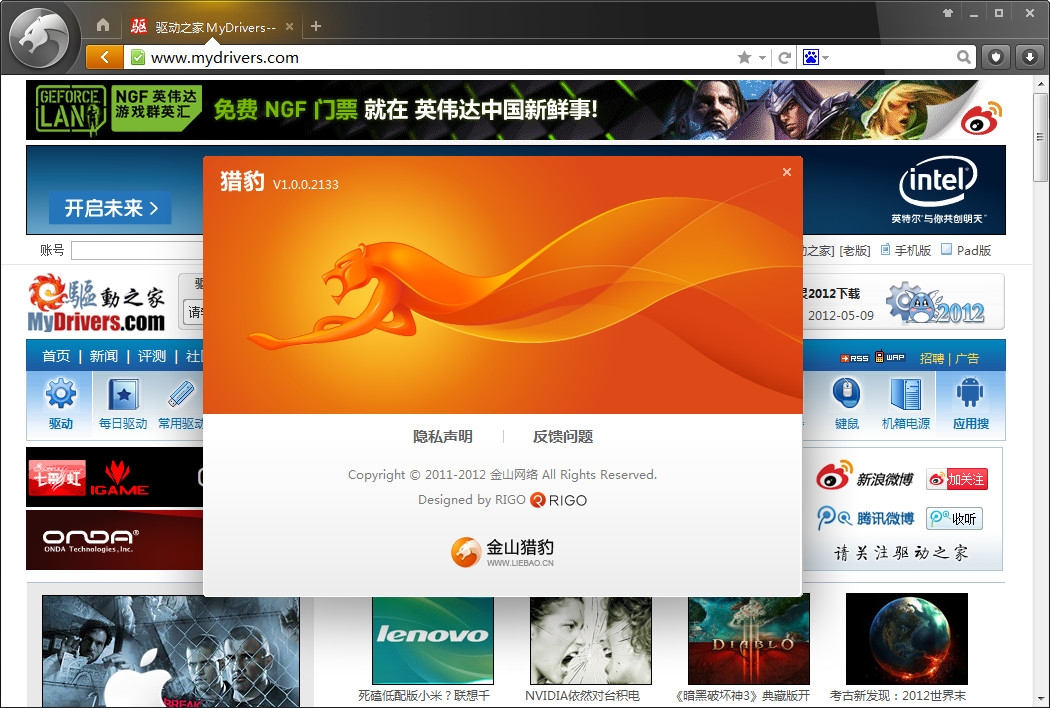Click the orange back navigation button
This screenshot has width=1050, height=708.
coord(104,57)
